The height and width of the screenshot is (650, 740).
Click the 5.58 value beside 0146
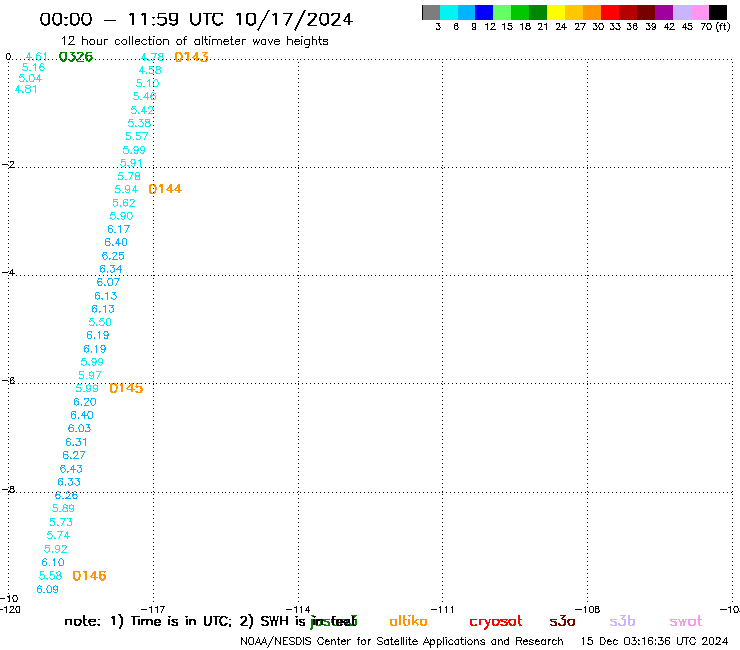[50, 575]
